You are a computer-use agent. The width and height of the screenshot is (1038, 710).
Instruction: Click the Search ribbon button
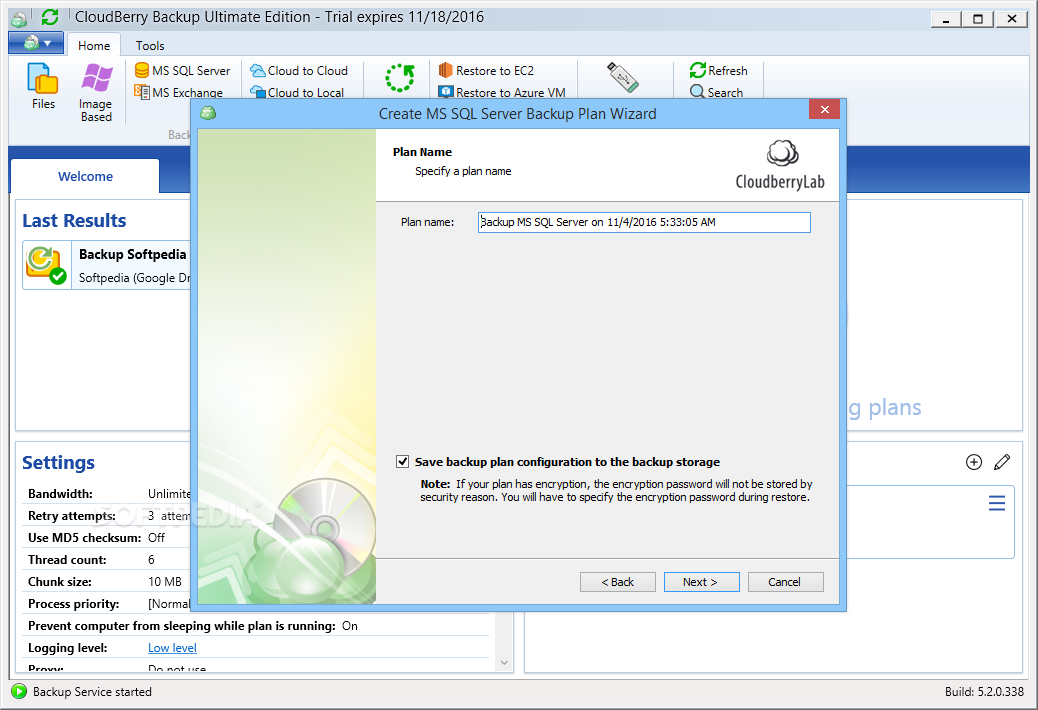(x=716, y=92)
